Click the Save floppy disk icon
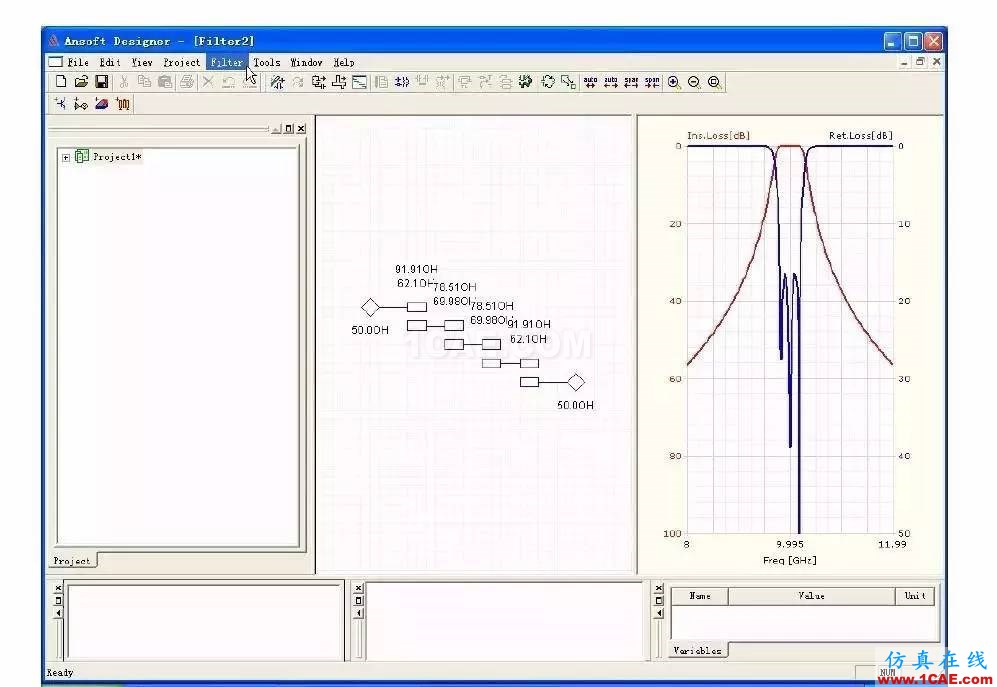 click(101, 81)
